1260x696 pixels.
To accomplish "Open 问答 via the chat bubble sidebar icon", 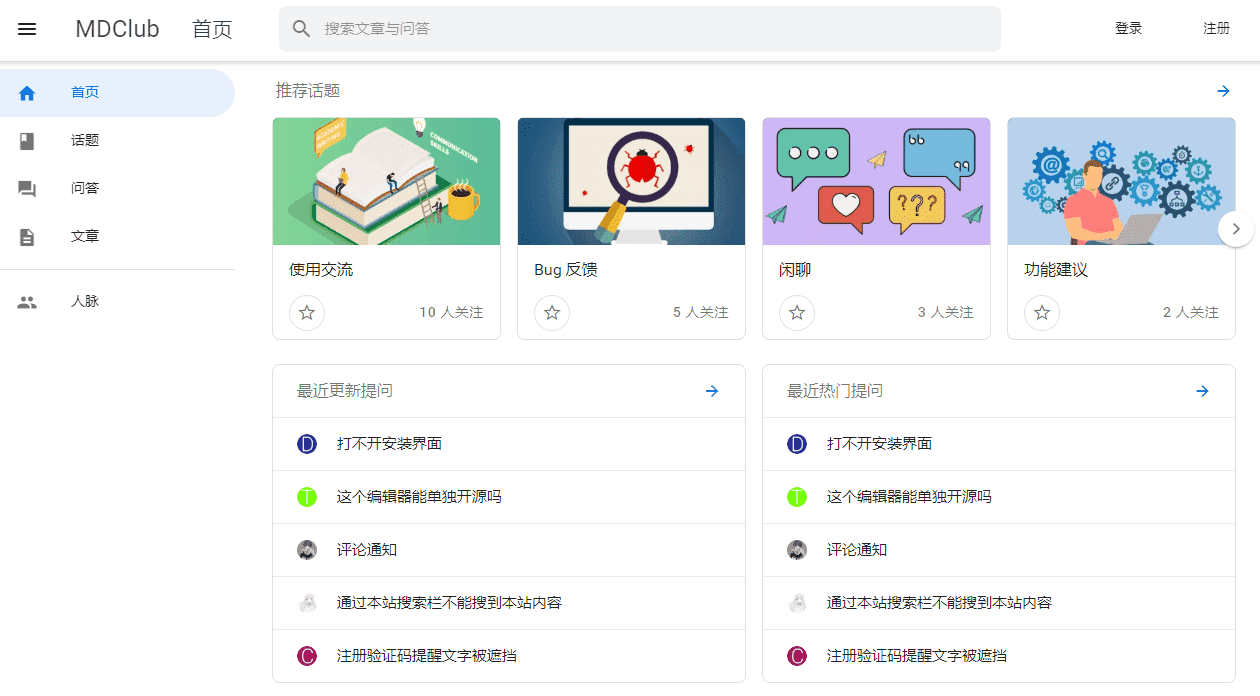I will click(x=28, y=187).
